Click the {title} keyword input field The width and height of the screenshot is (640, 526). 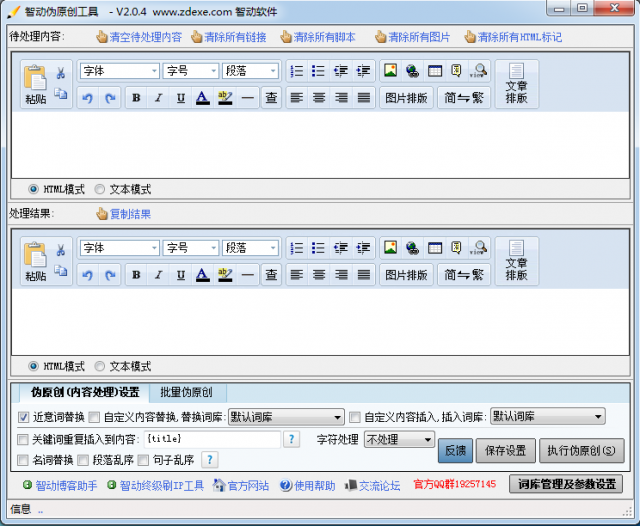click(x=213, y=439)
